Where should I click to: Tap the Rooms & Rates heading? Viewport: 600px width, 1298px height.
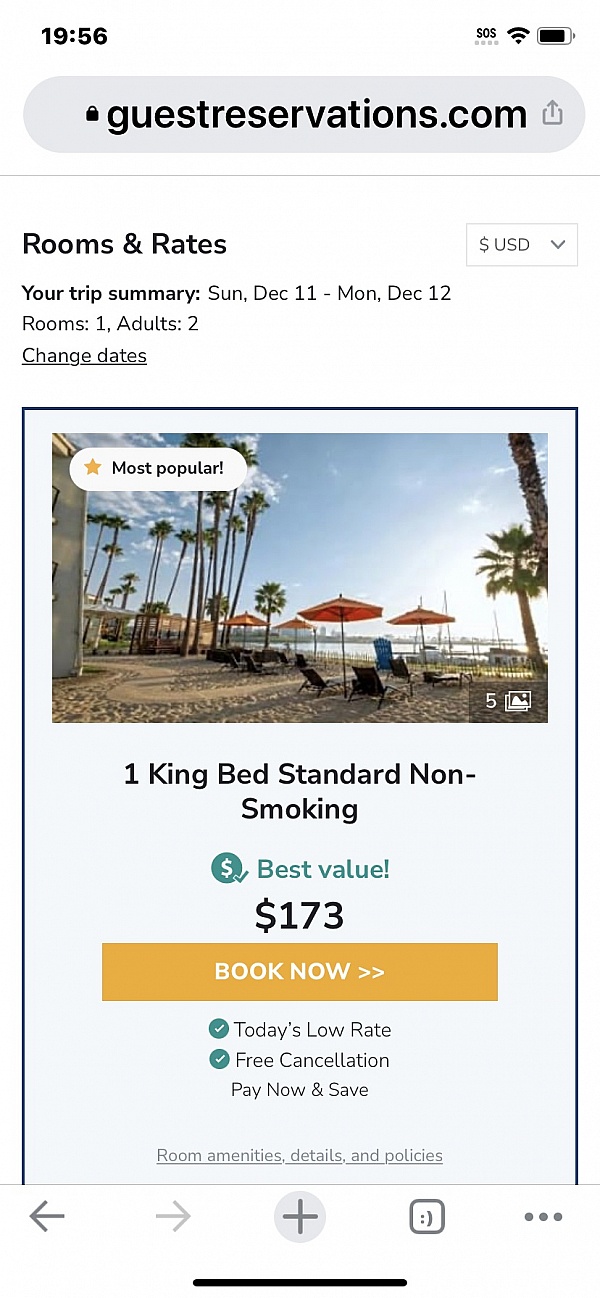[x=124, y=243]
